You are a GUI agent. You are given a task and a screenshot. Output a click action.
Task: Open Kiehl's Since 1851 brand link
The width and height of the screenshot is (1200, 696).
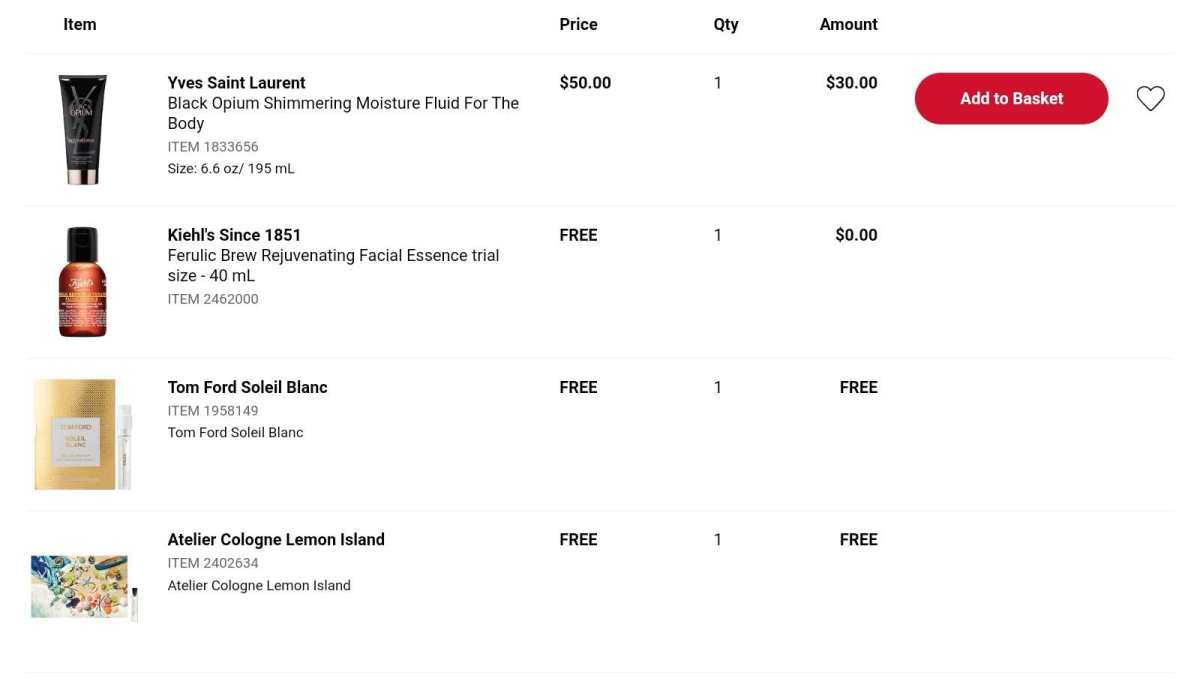click(234, 235)
